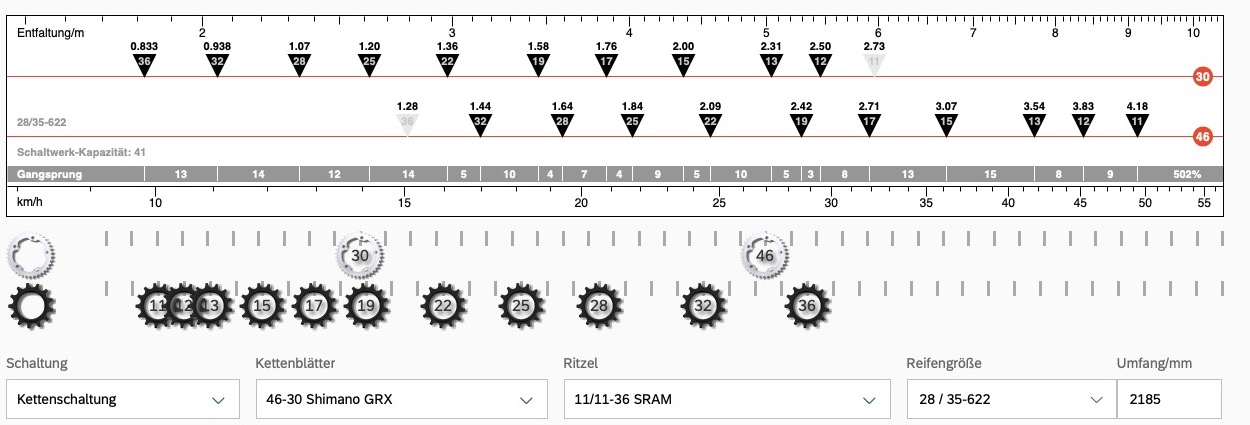The height and width of the screenshot is (425, 1250).
Task: Select the 19-tooth sprocket gear icon
Action: point(366,306)
